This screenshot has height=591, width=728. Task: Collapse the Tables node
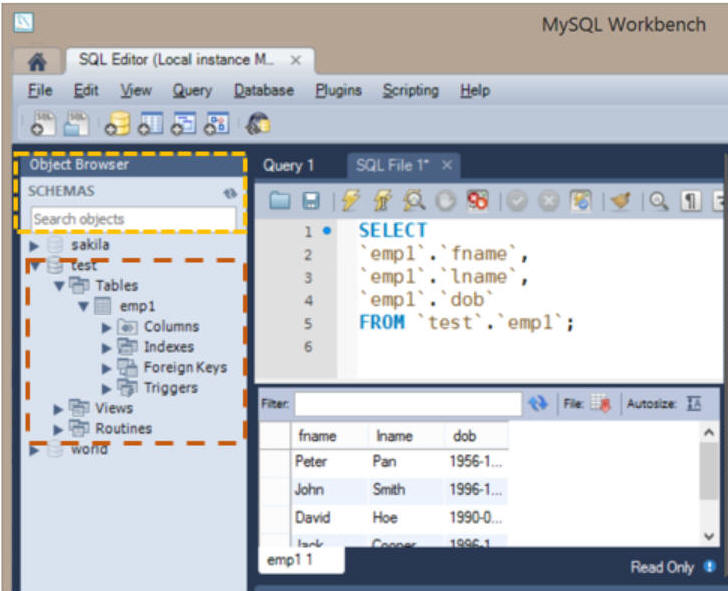tap(59, 286)
